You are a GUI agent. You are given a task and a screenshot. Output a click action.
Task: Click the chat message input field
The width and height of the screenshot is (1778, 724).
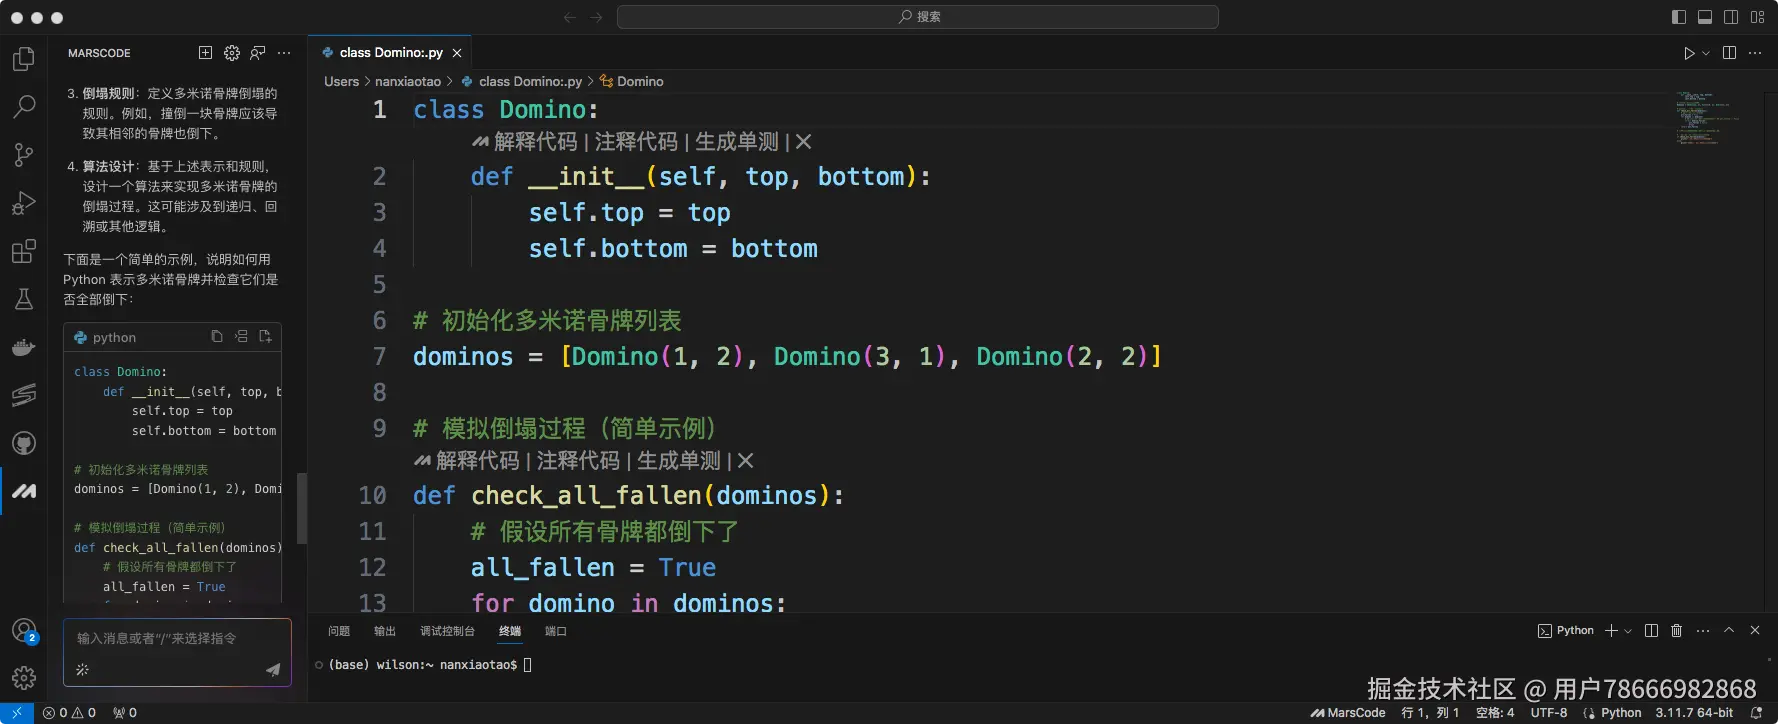[177, 639]
